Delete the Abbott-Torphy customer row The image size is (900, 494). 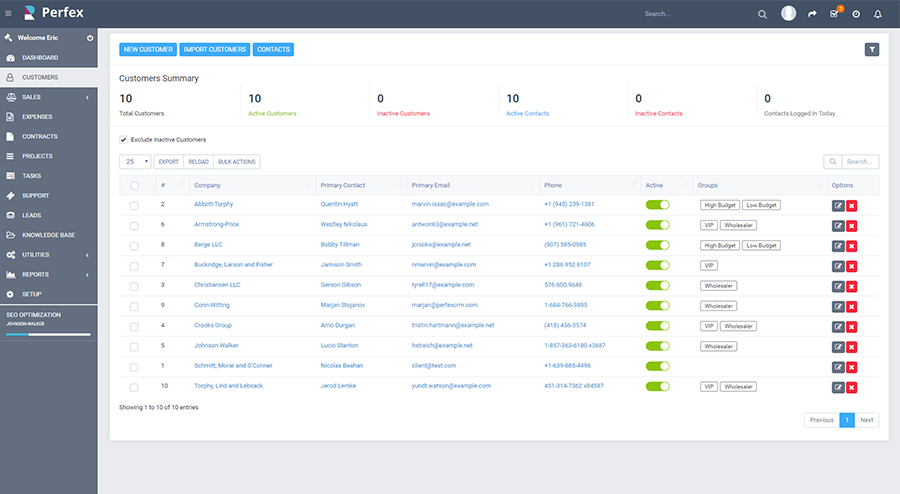coord(852,205)
